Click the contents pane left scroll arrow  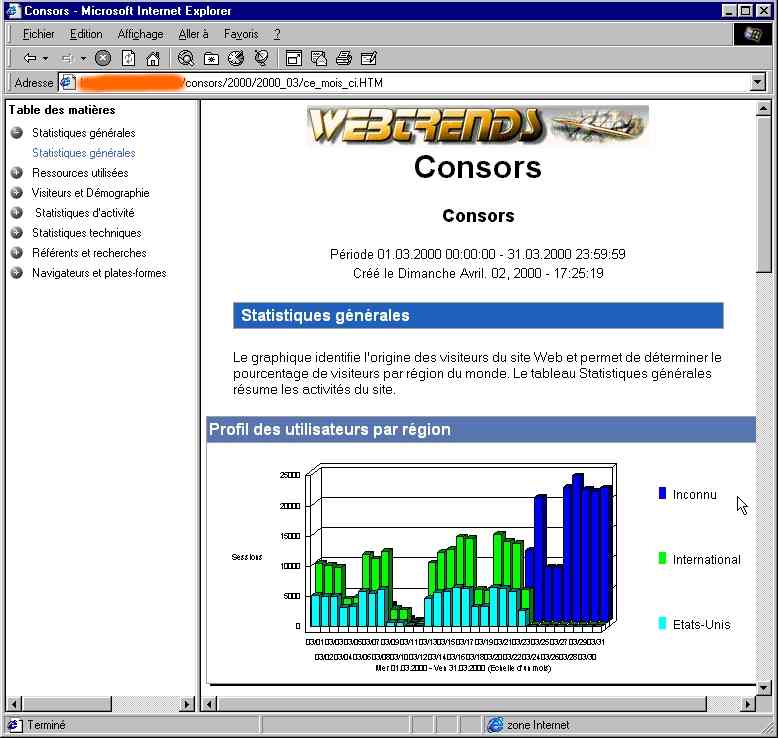pyautogui.click(x=13, y=704)
